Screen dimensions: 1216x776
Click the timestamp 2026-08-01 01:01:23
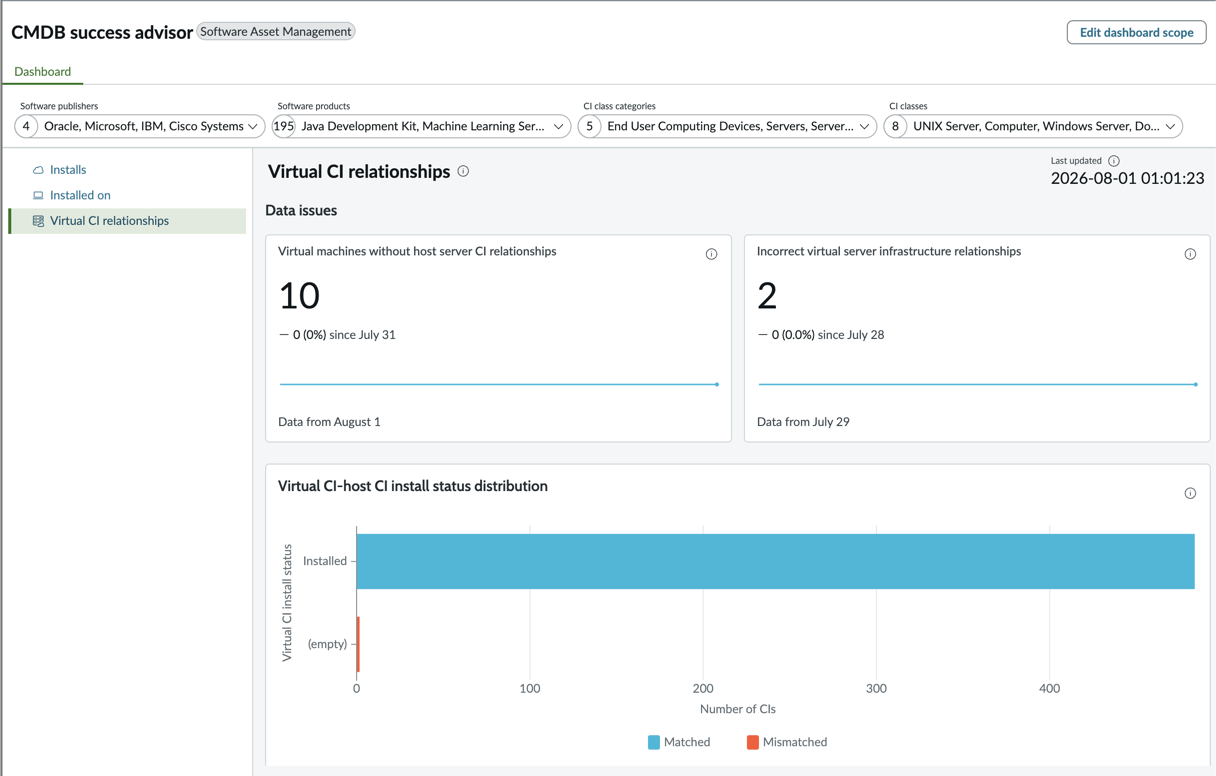tap(1127, 178)
